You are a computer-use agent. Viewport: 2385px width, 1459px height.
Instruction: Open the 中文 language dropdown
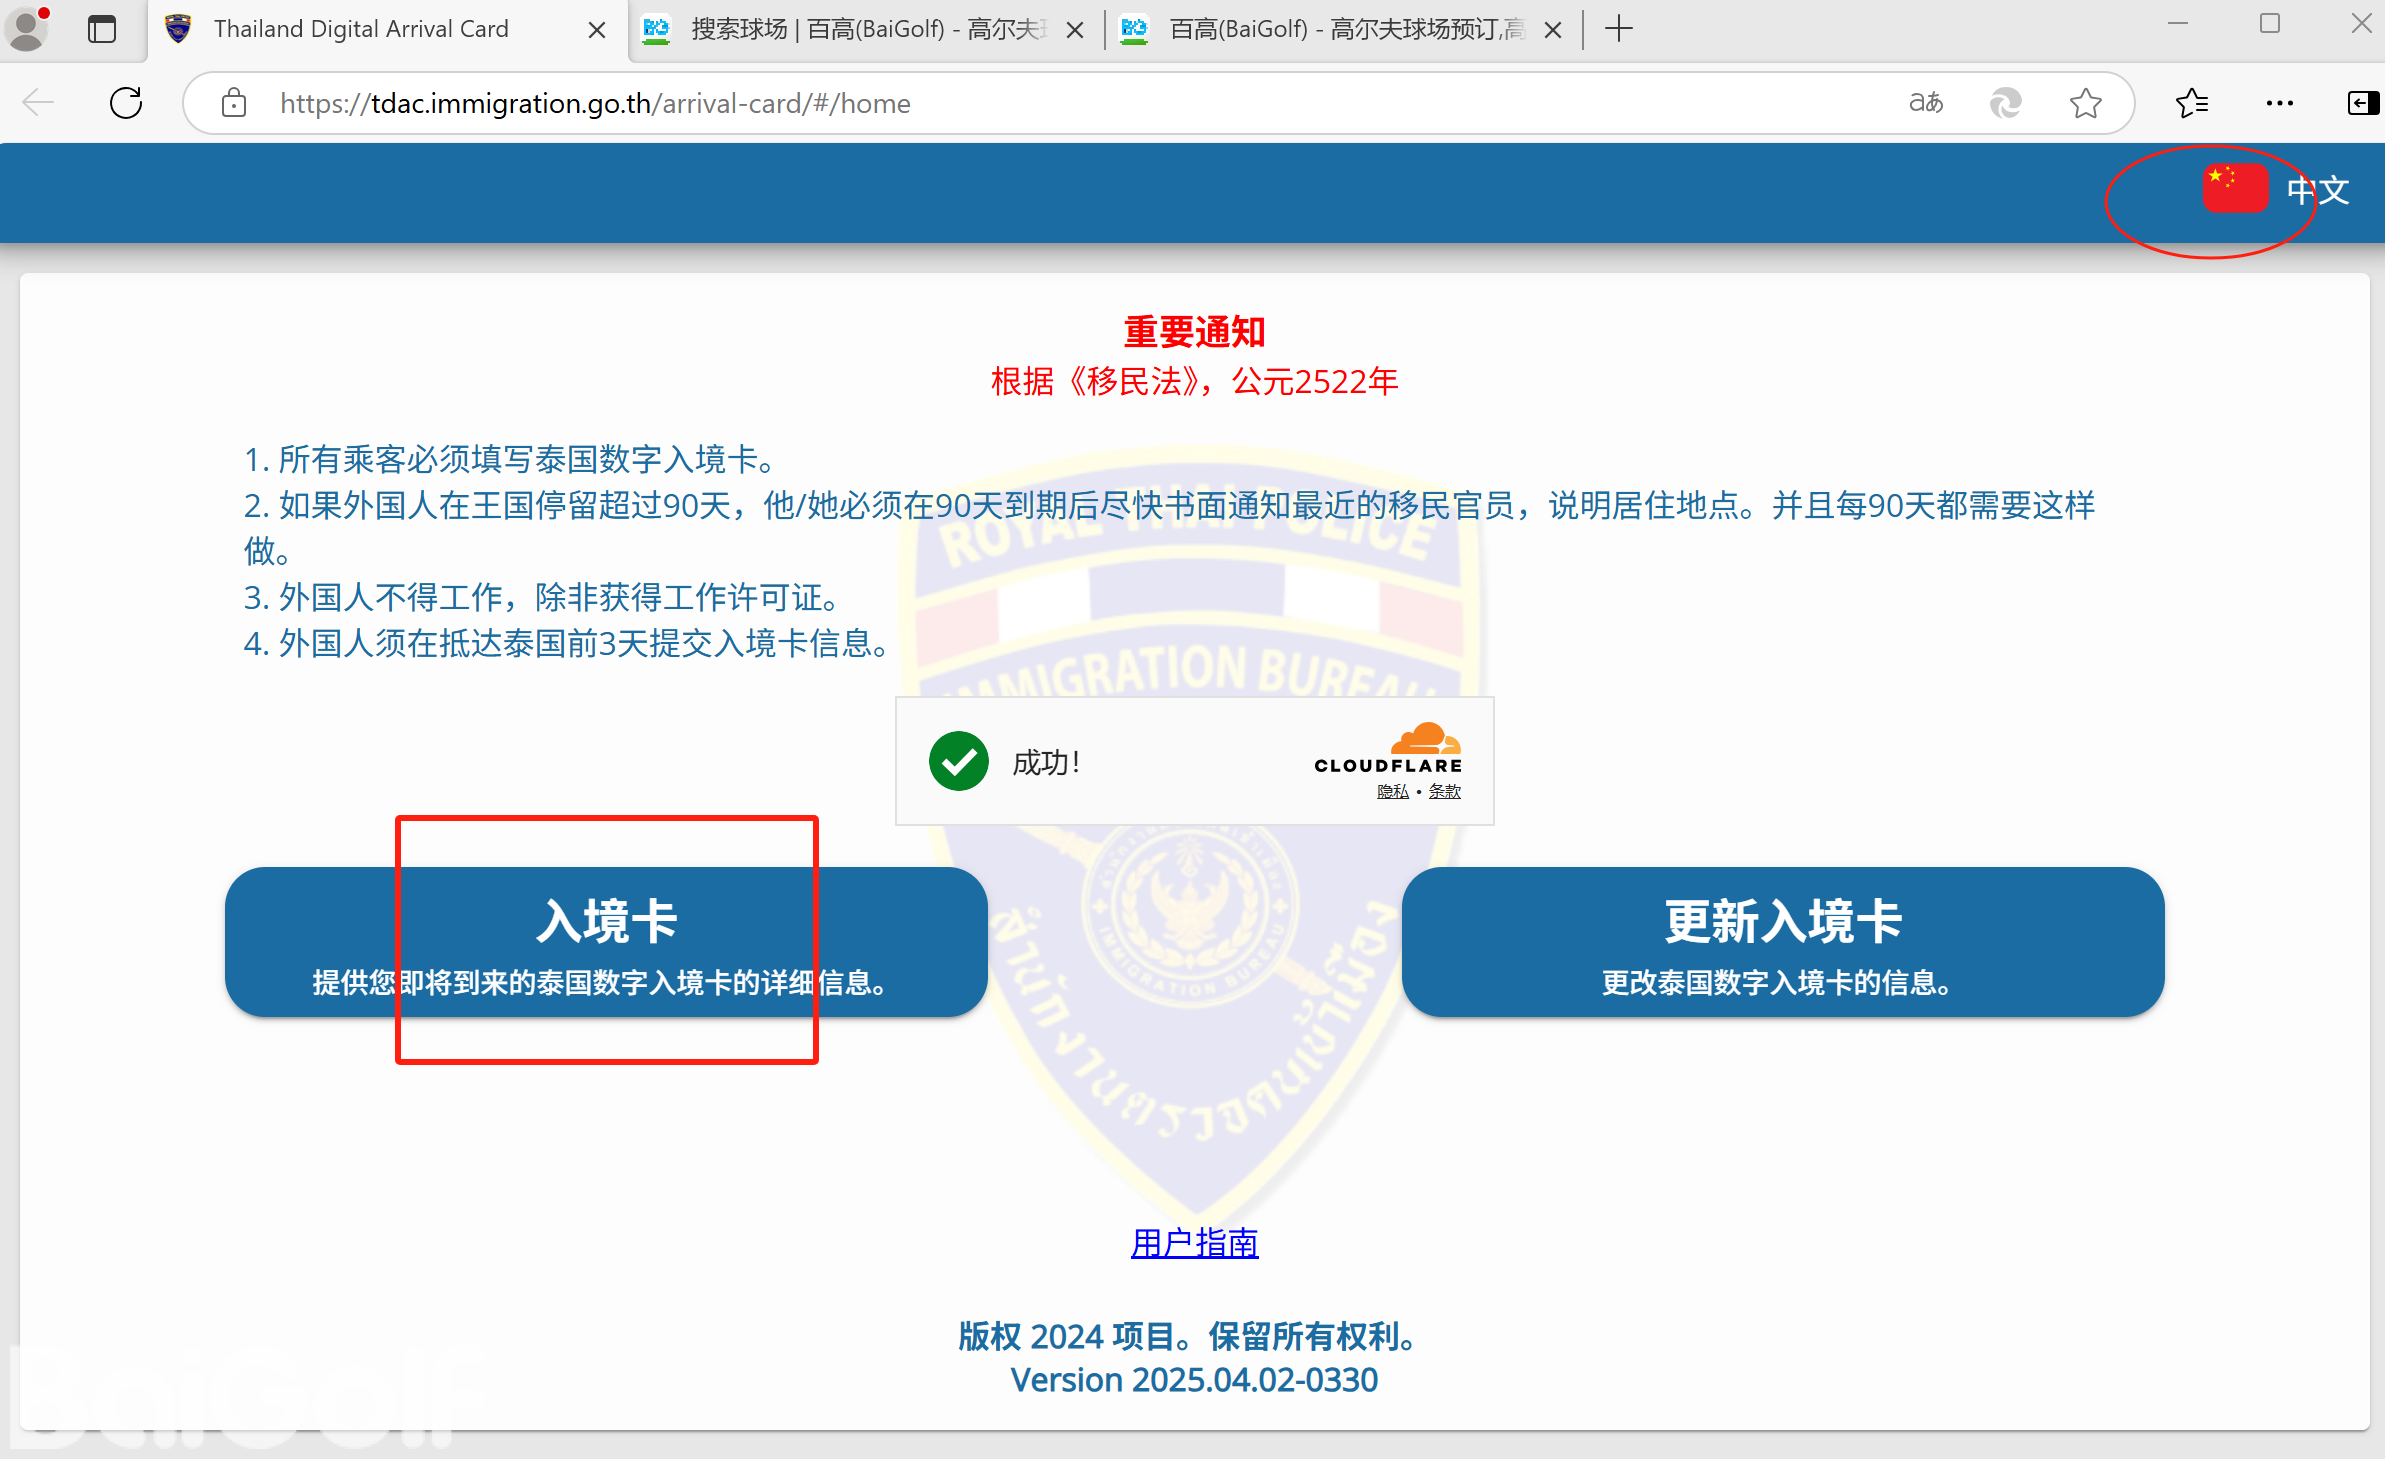tap(2318, 191)
